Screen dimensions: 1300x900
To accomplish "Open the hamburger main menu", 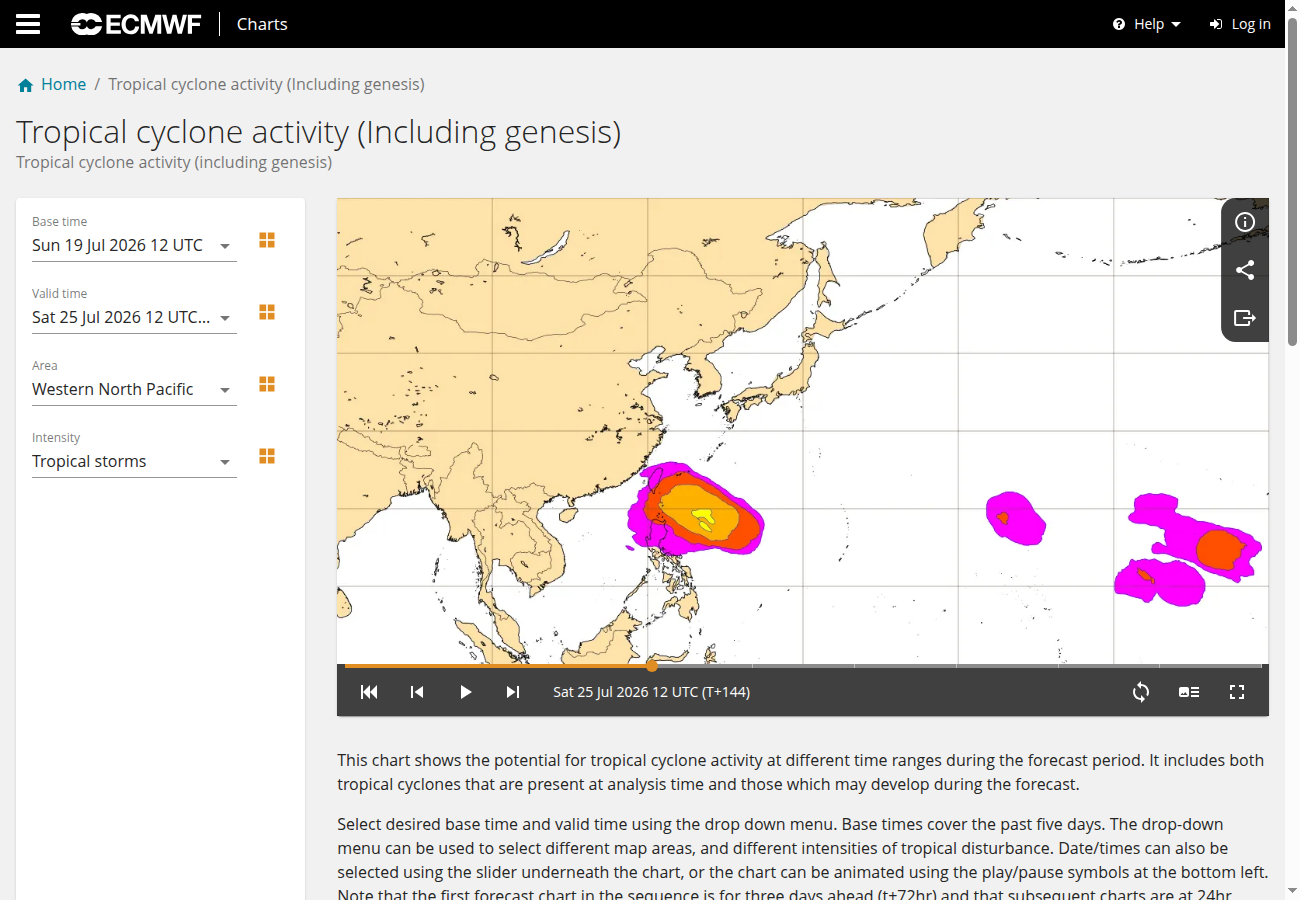I will coord(28,24).
